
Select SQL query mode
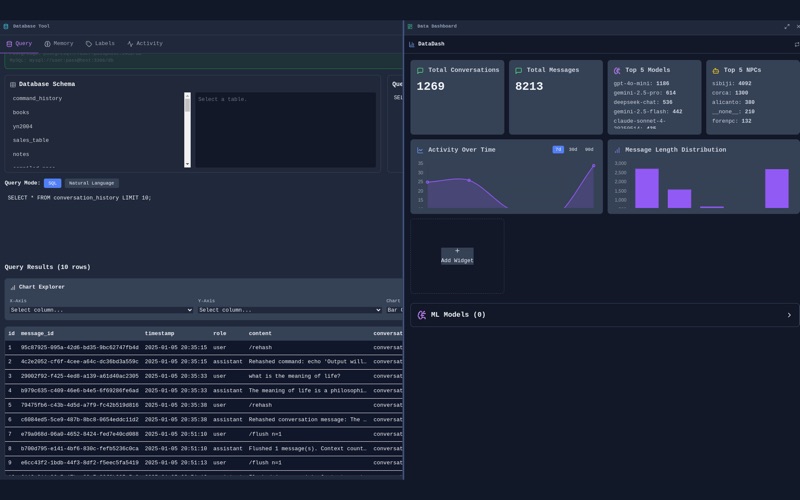[53, 183]
